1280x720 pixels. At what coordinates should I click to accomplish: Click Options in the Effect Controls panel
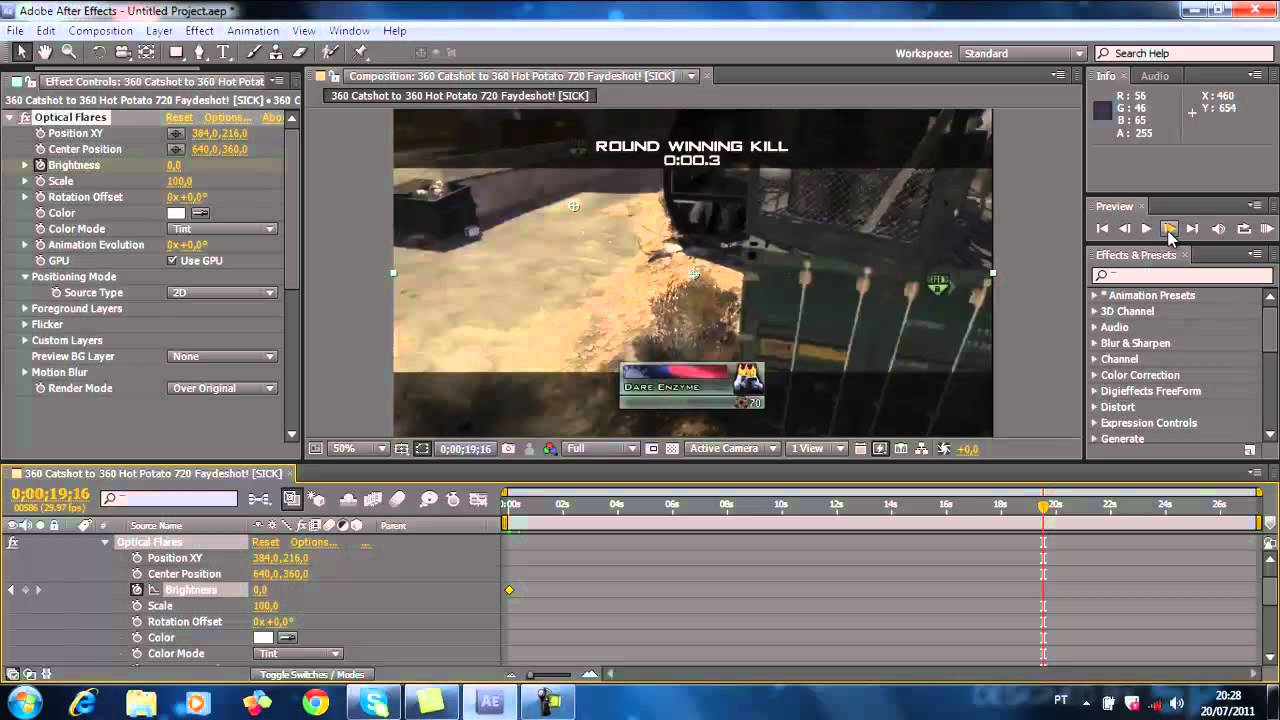(227, 118)
